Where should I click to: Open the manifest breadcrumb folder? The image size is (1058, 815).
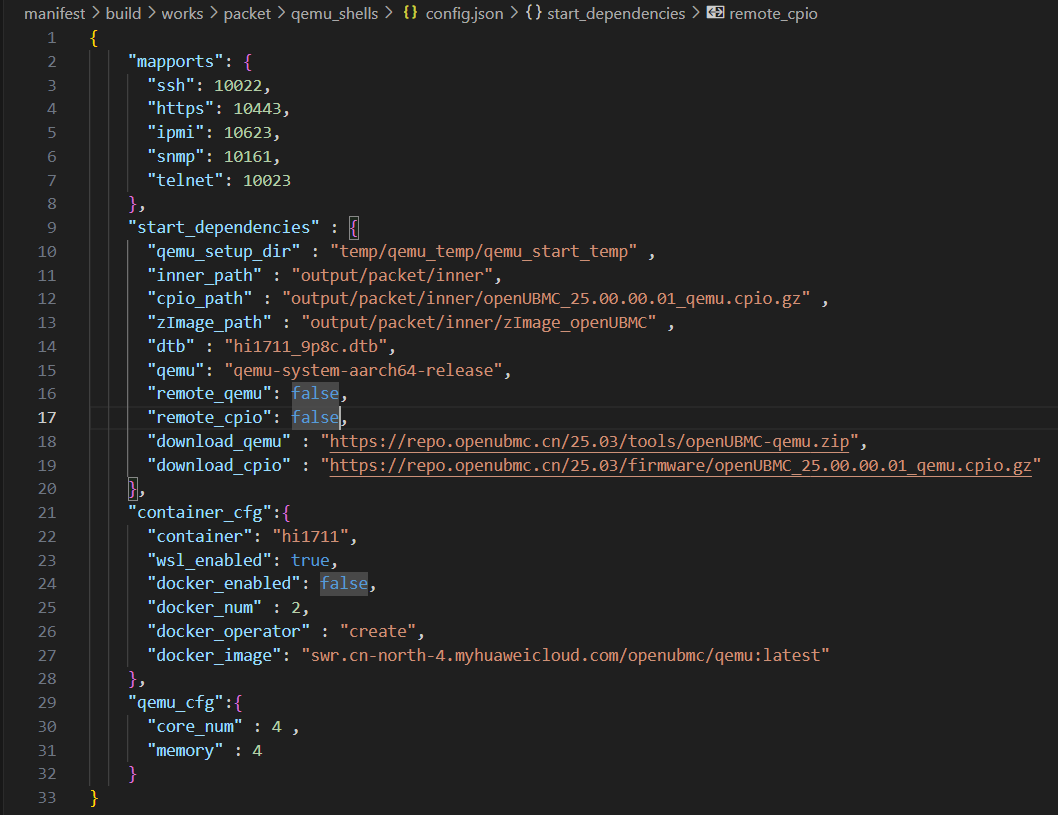[55, 14]
